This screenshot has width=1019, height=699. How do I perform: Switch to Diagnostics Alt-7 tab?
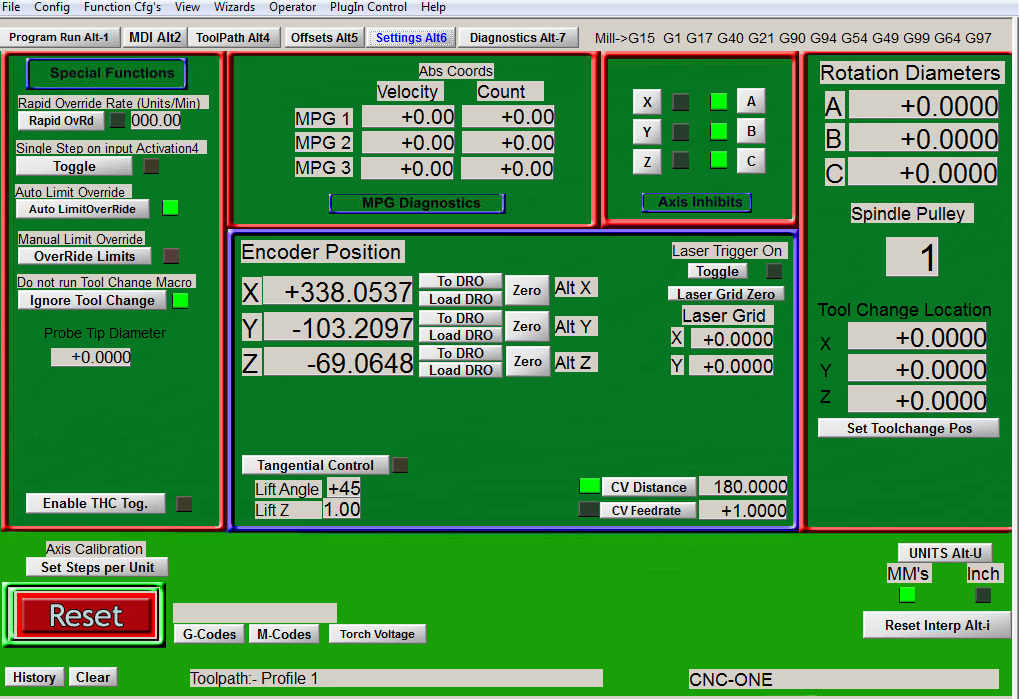(x=518, y=37)
